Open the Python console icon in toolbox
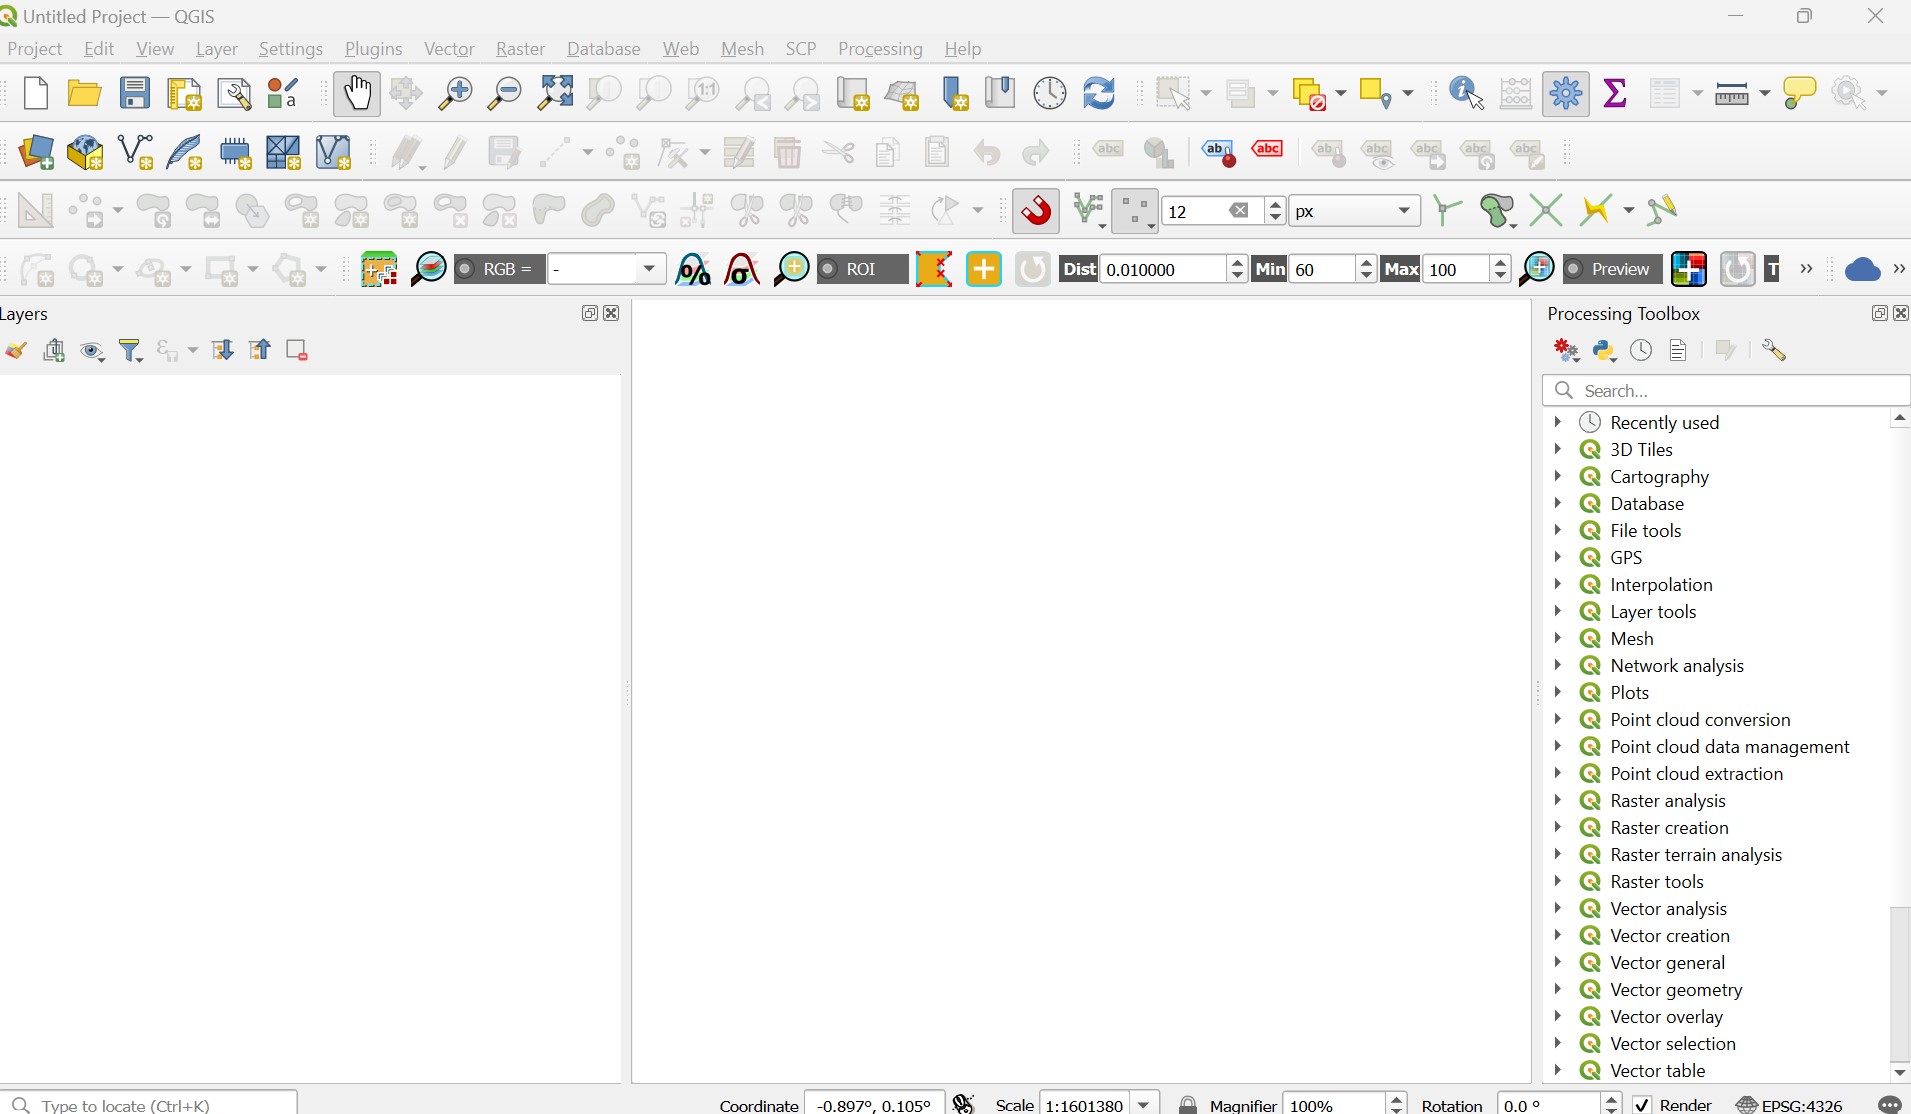Image resolution: width=1911 pixels, height=1114 pixels. (x=1604, y=350)
